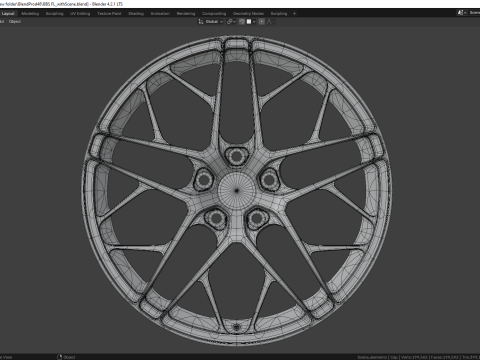Click the top lug nut hole

[x=236, y=156]
